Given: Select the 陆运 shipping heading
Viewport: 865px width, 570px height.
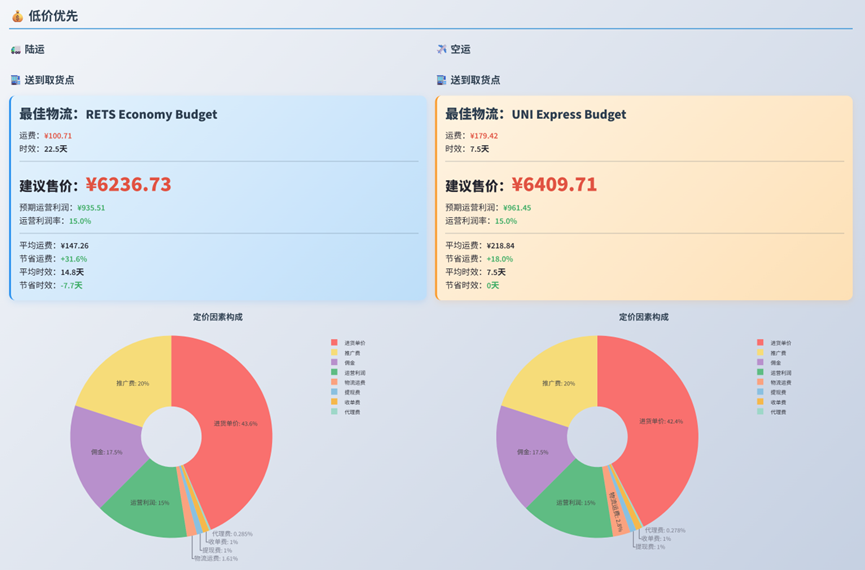Looking at the screenshot, I should (35, 49).
